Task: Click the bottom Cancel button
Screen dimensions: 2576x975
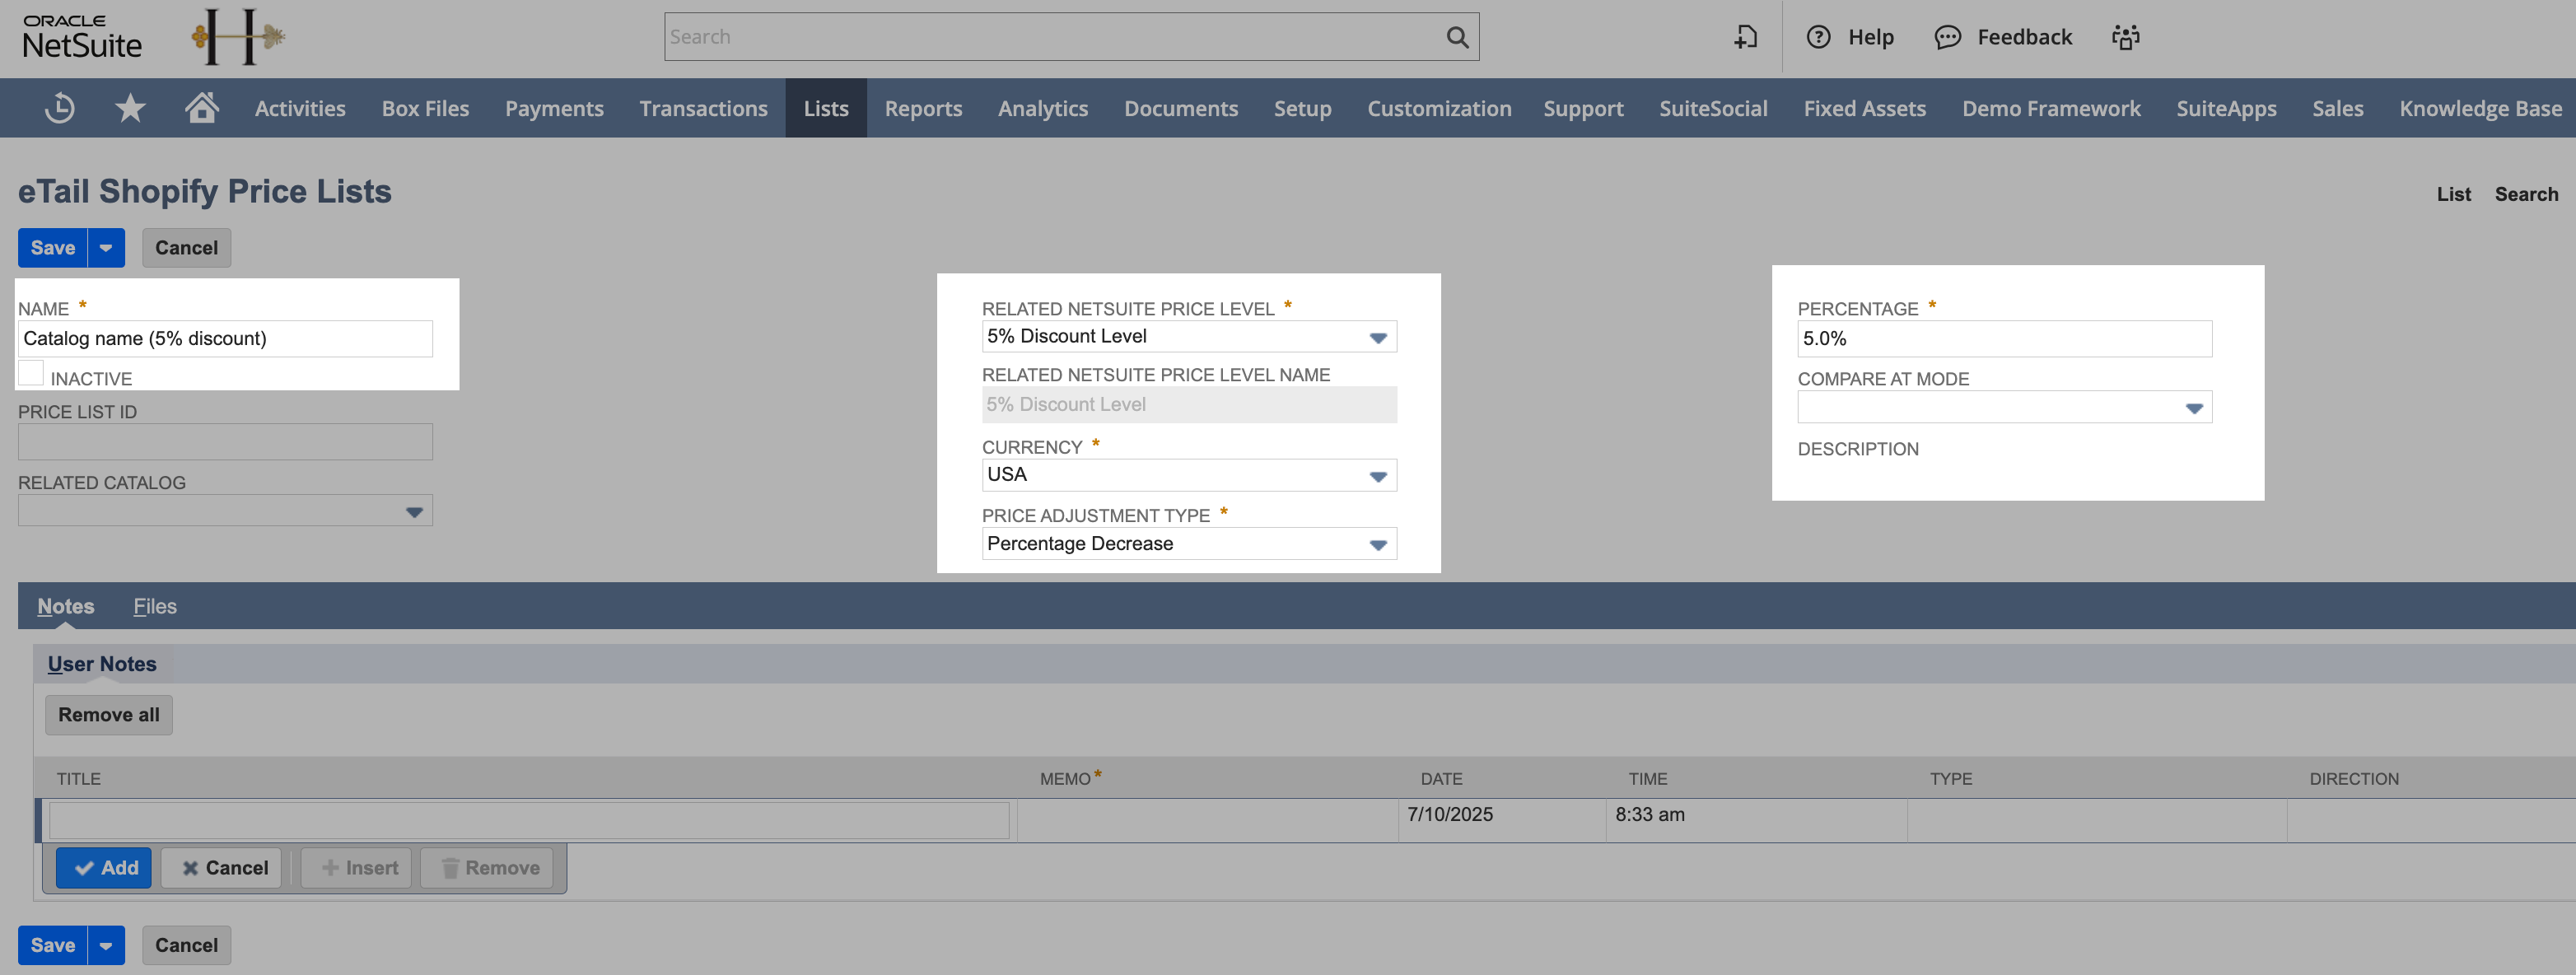Action: [x=186, y=945]
